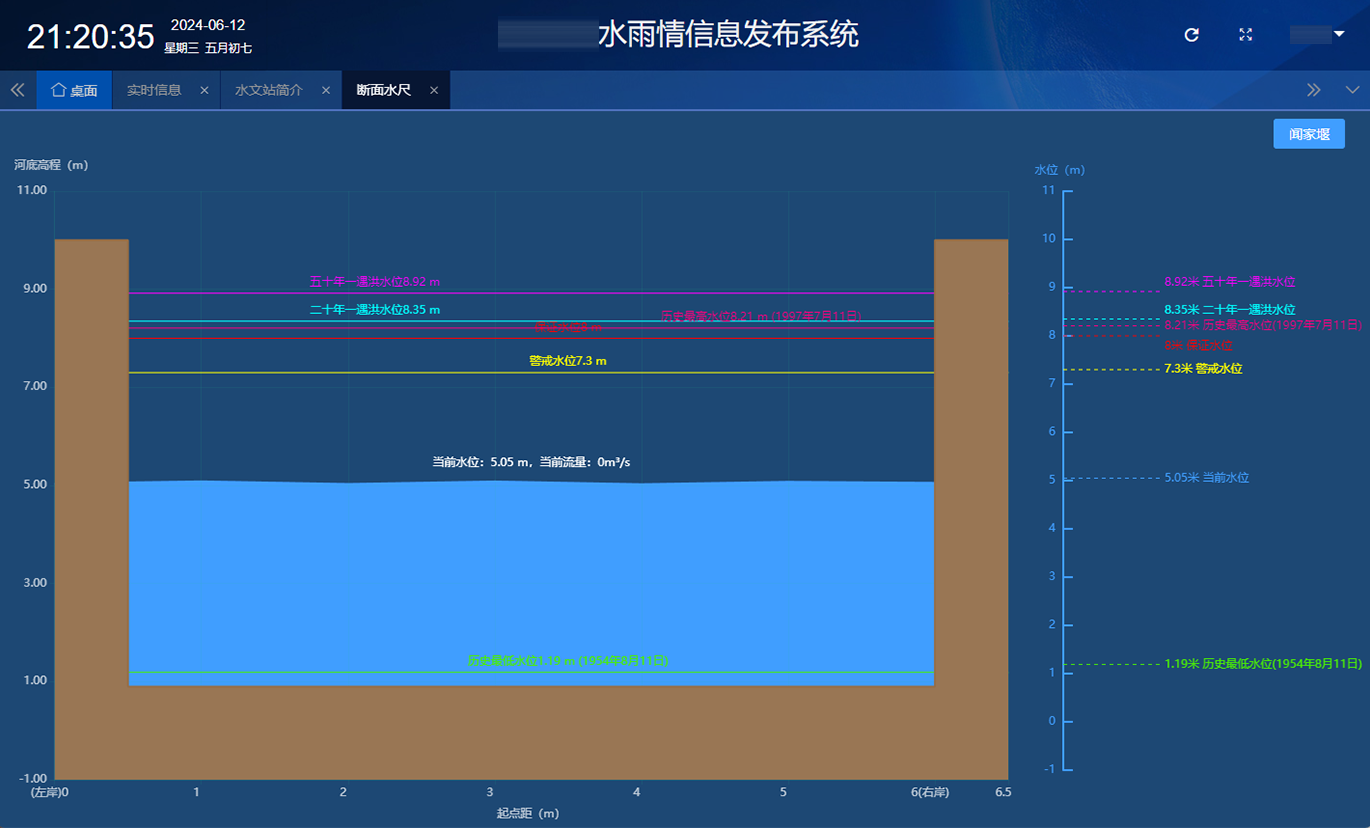
Task: Refresh the dashboard data
Action: coord(1191,35)
